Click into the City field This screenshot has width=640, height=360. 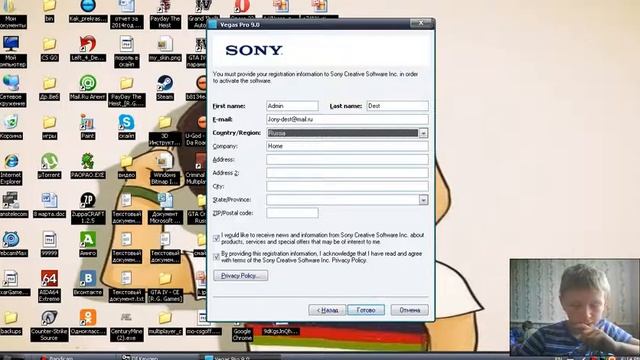point(347,187)
